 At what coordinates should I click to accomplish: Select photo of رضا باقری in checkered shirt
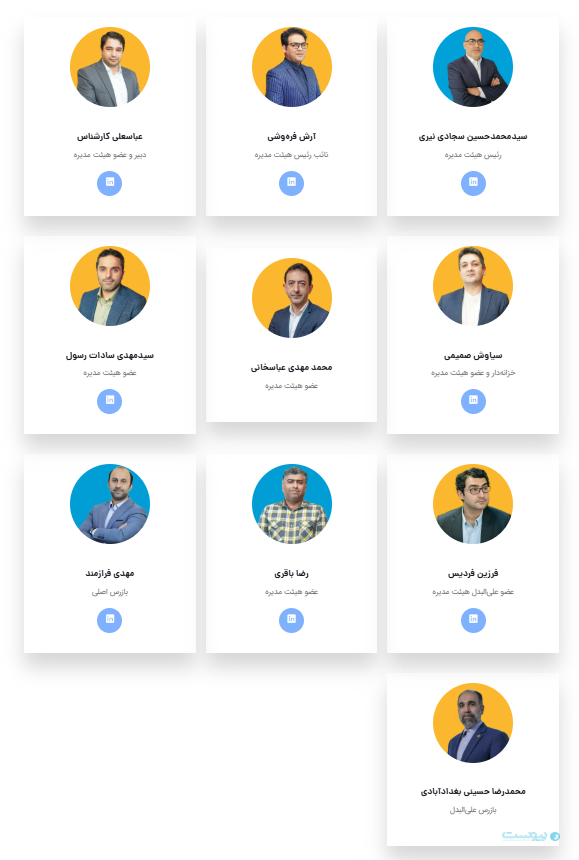(292, 504)
